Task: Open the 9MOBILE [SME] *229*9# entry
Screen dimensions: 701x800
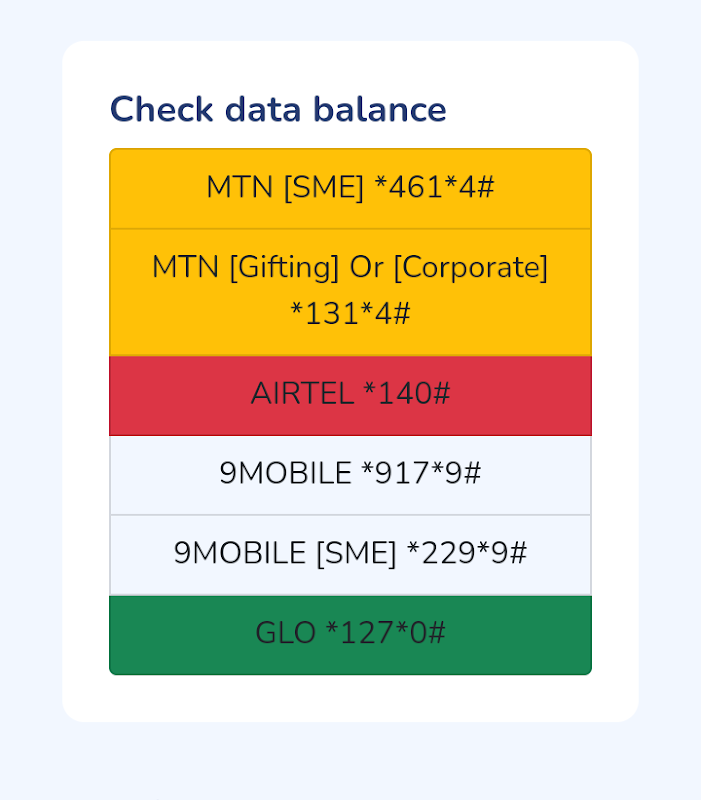Action: click(x=350, y=555)
